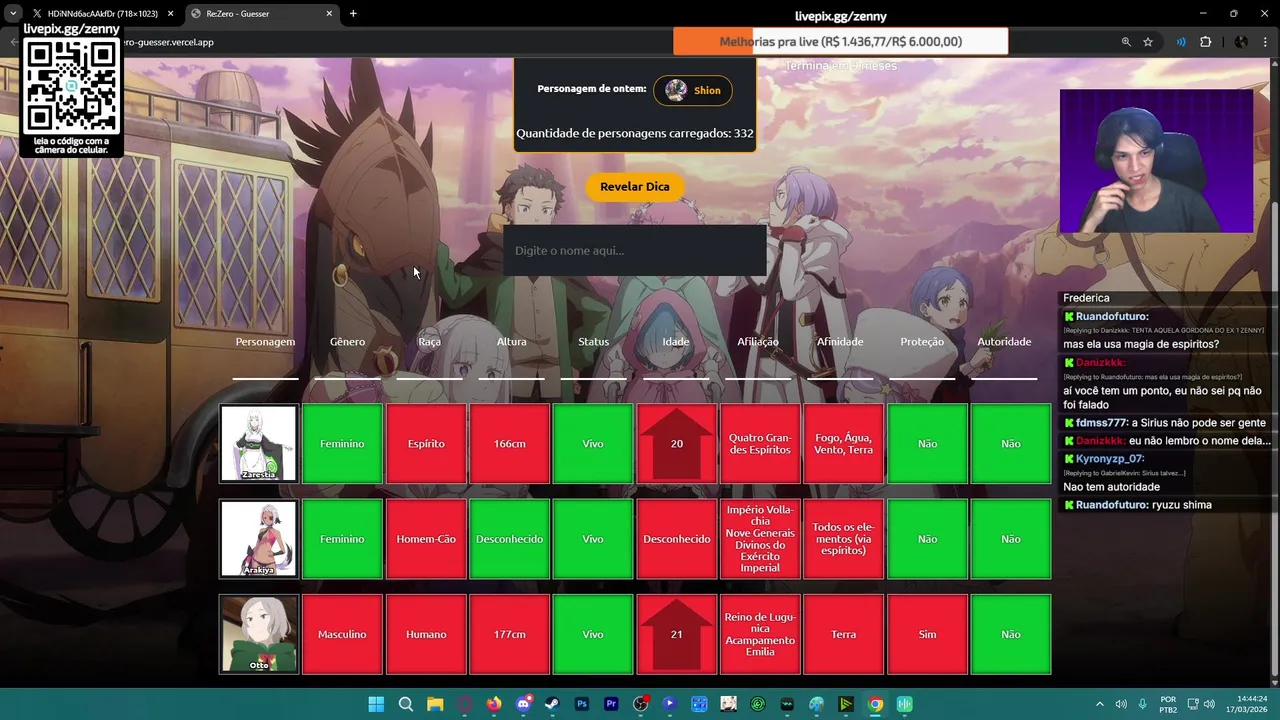Click the taskbar microphone icon
The width and height of the screenshot is (1280, 720).
pos(1142,704)
